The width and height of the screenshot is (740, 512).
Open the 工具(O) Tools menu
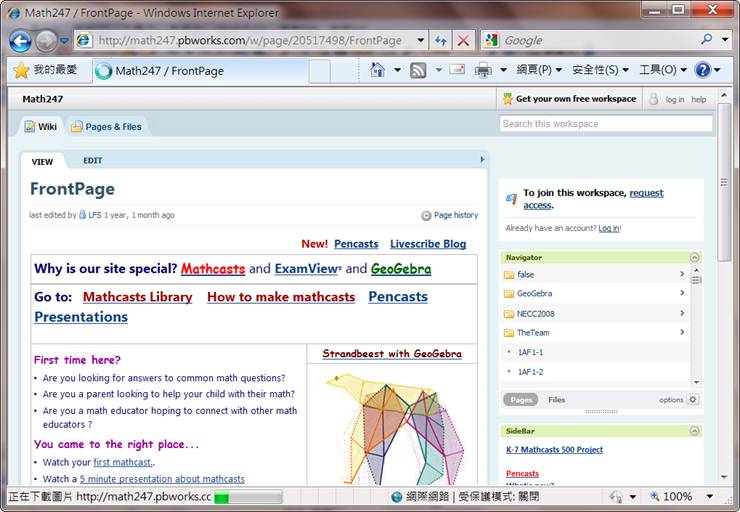point(662,70)
